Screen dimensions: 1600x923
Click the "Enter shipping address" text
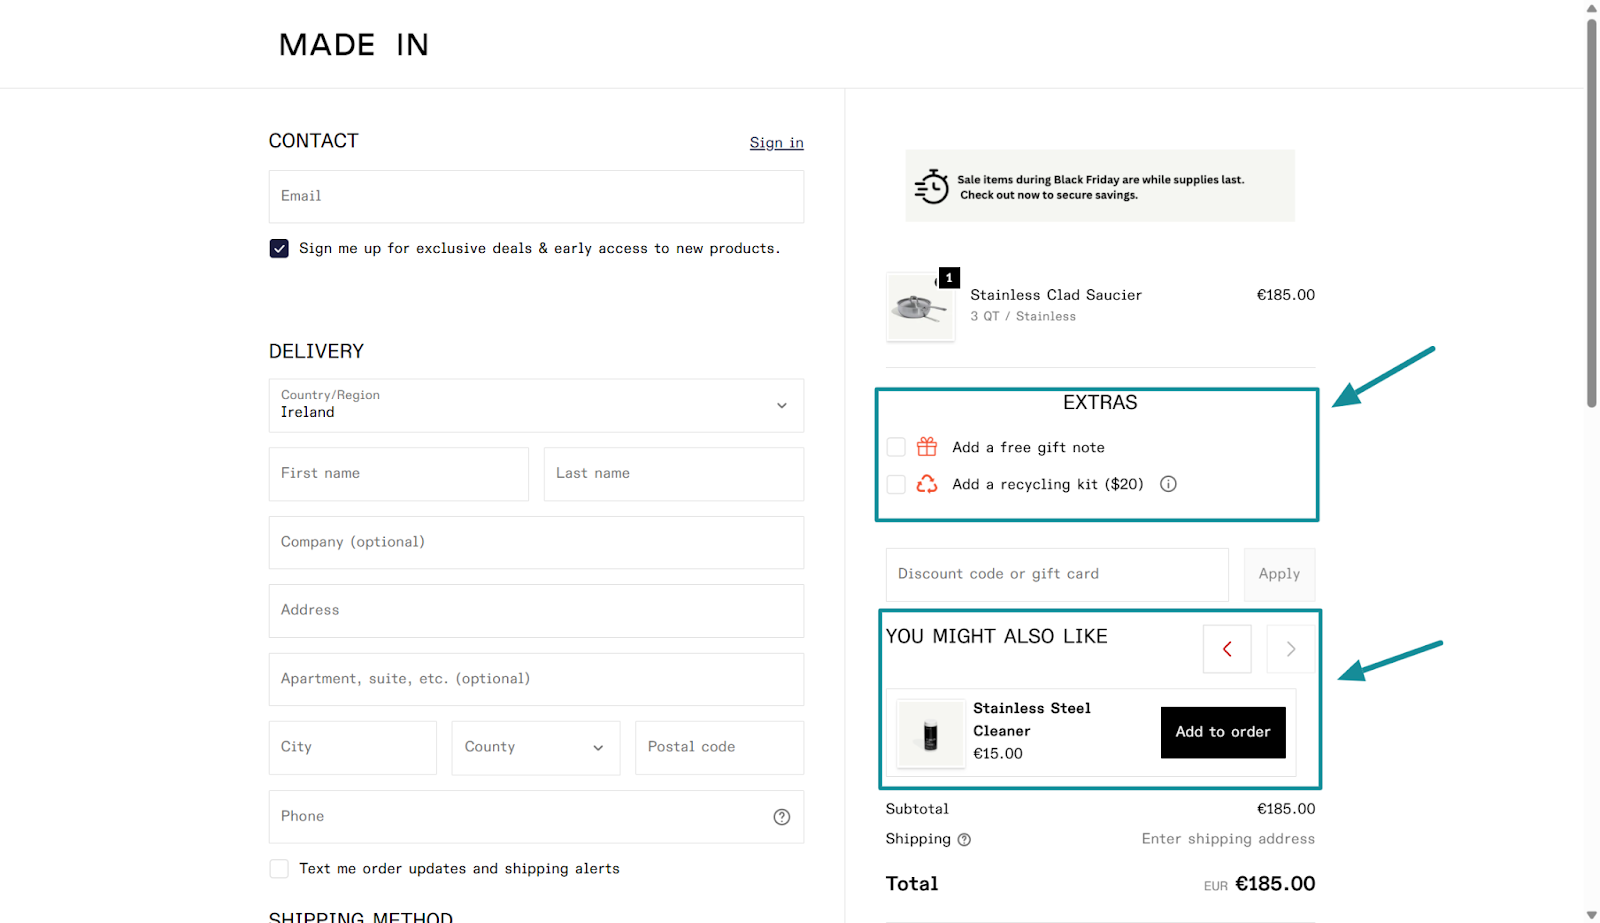[x=1228, y=839]
